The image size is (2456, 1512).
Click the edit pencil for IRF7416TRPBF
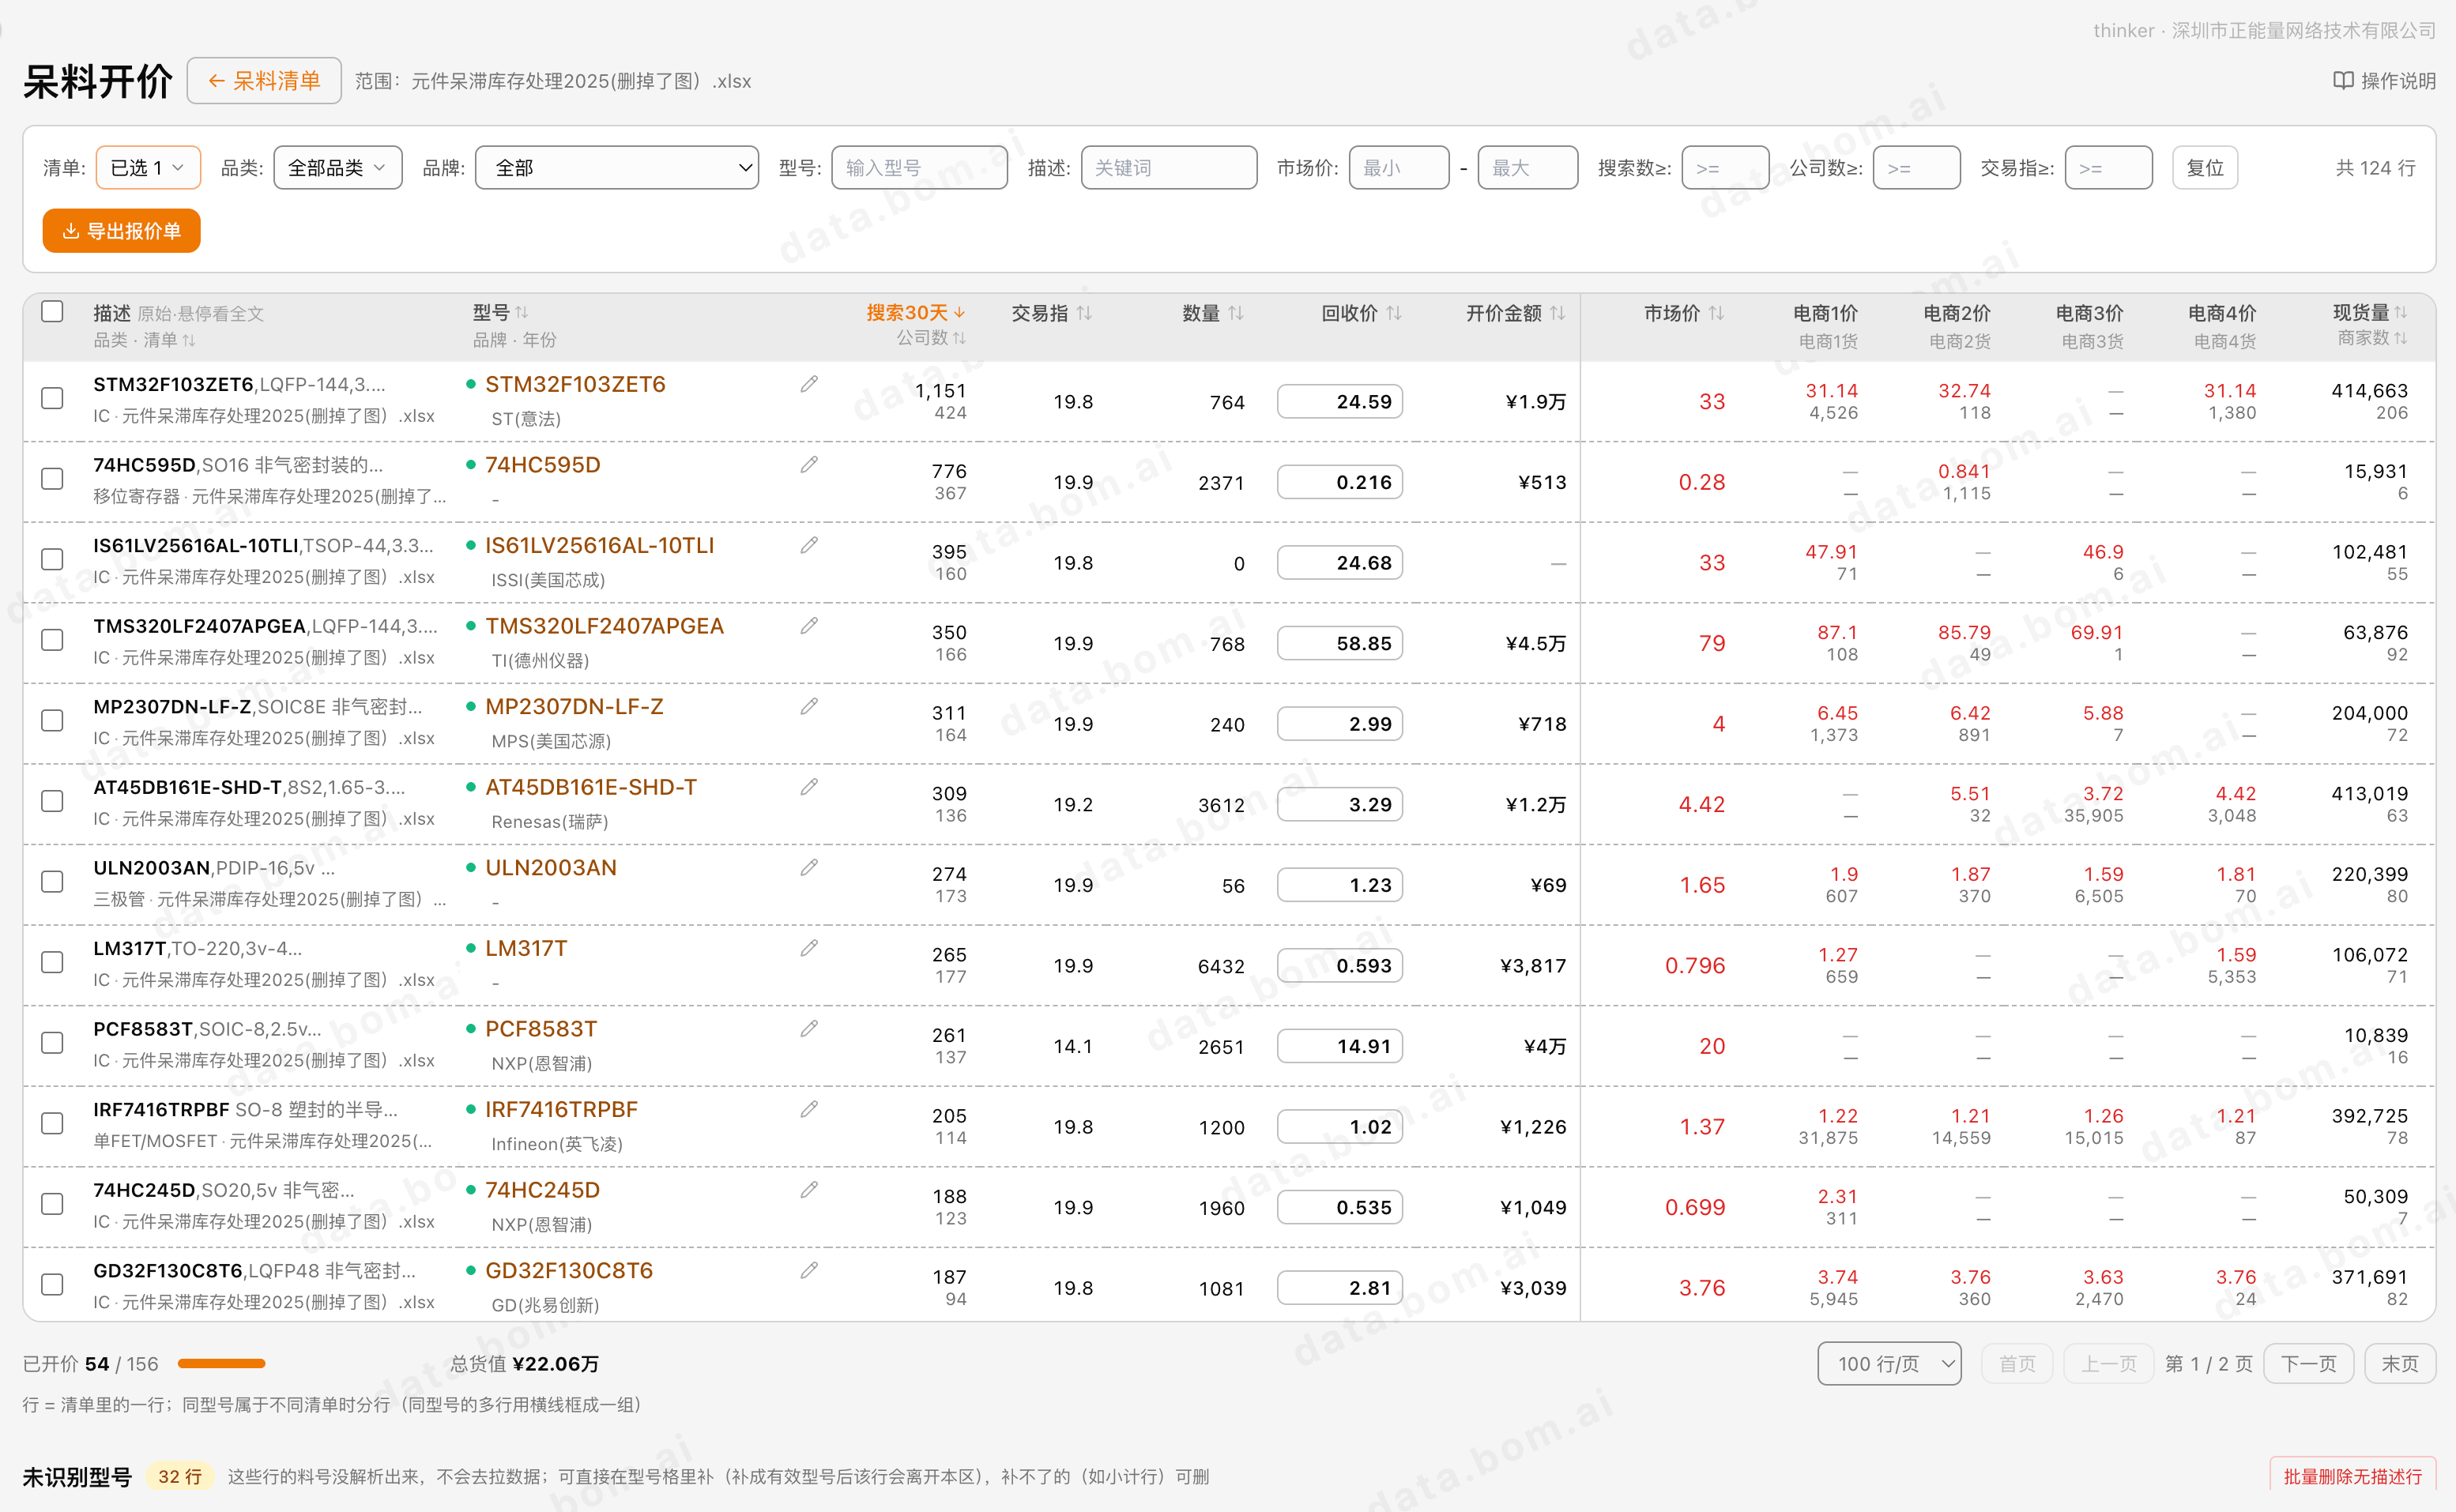[809, 1109]
